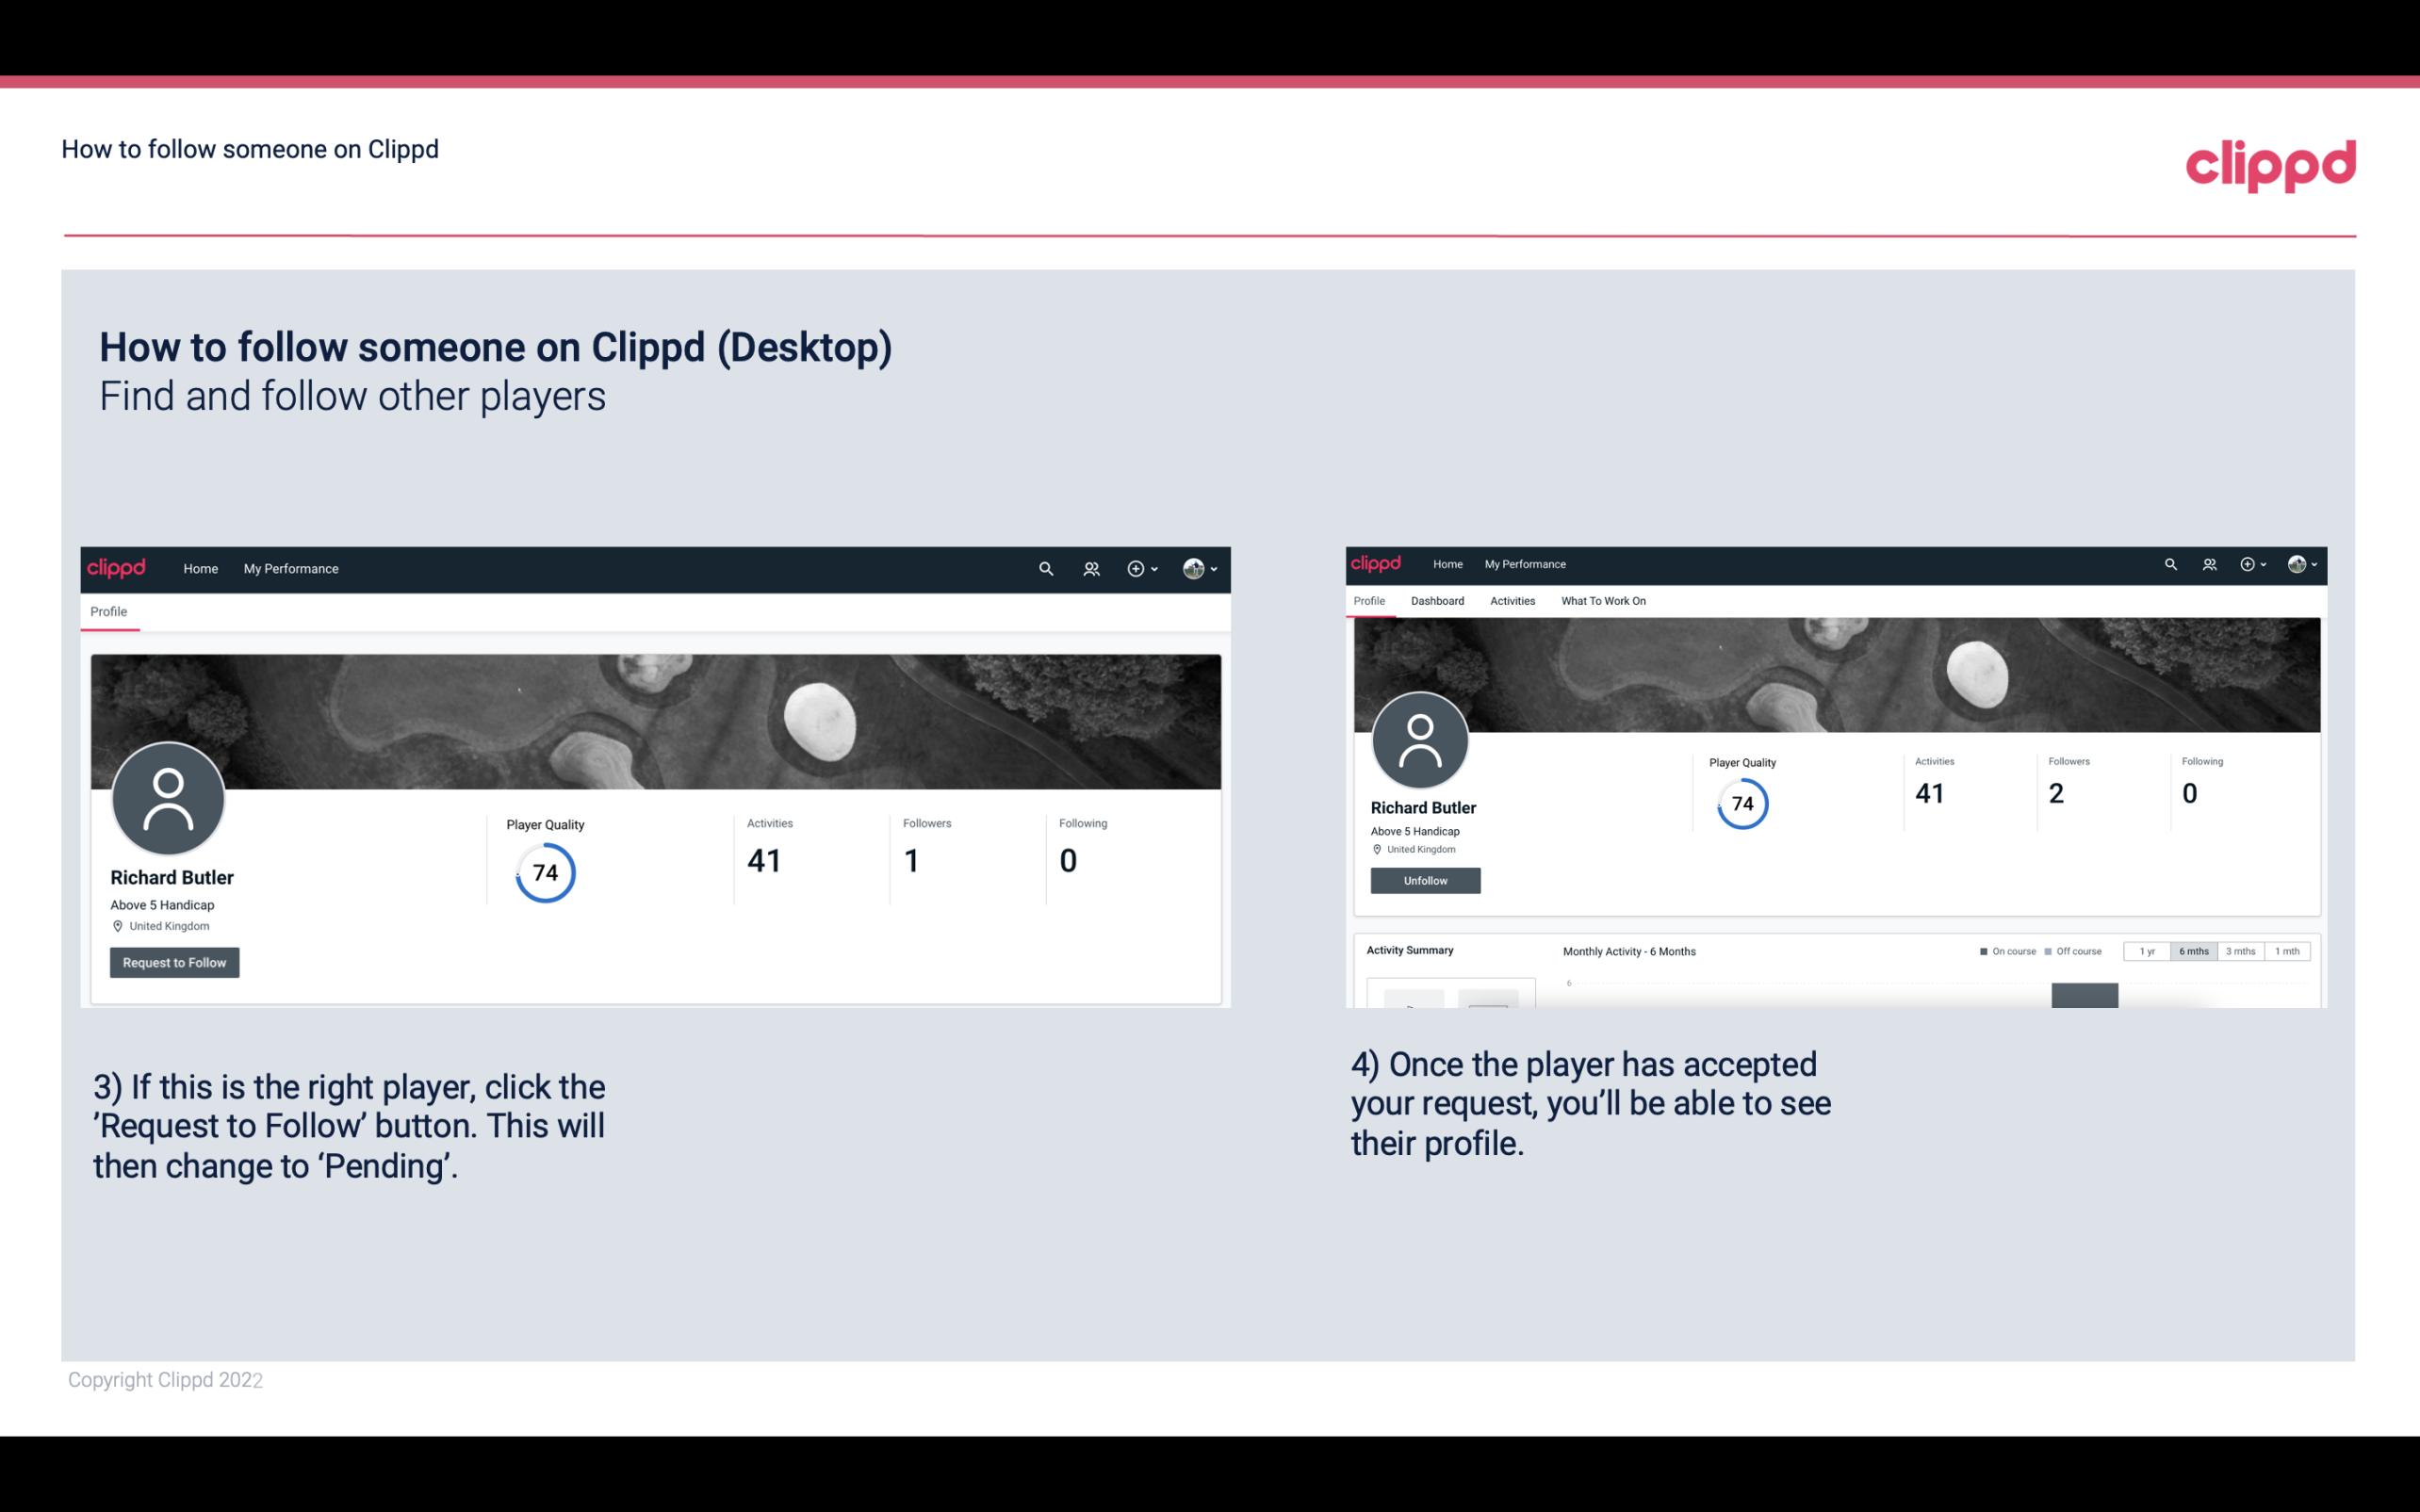The width and height of the screenshot is (2420, 1512).
Task: Toggle the '6 mths' activity period filter
Action: [x=2194, y=951]
